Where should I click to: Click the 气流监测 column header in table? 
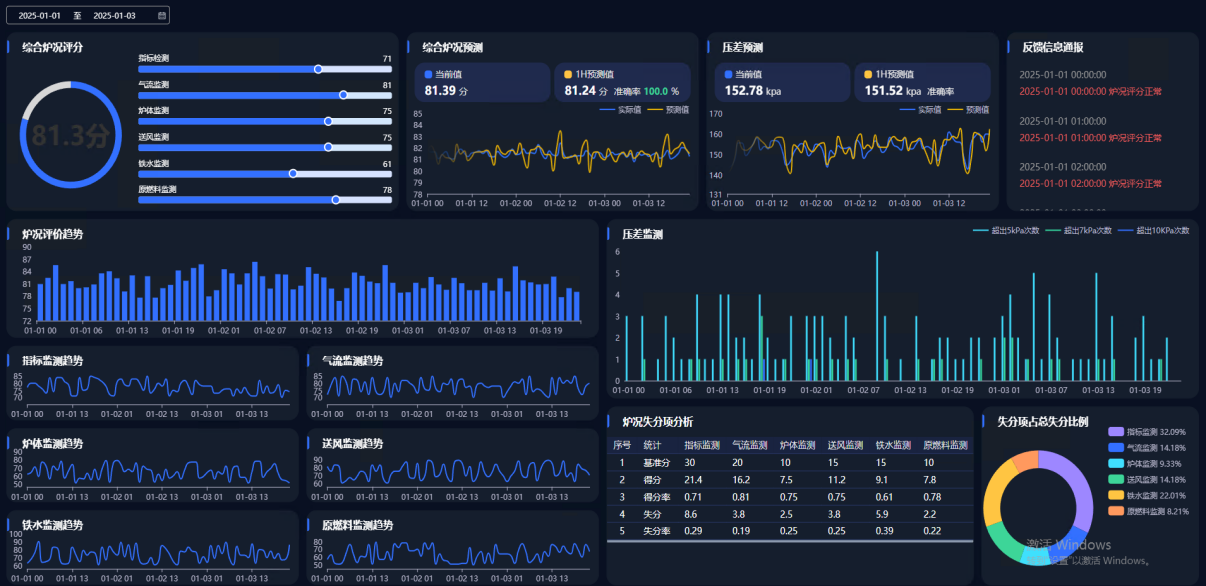tap(751, 446)
